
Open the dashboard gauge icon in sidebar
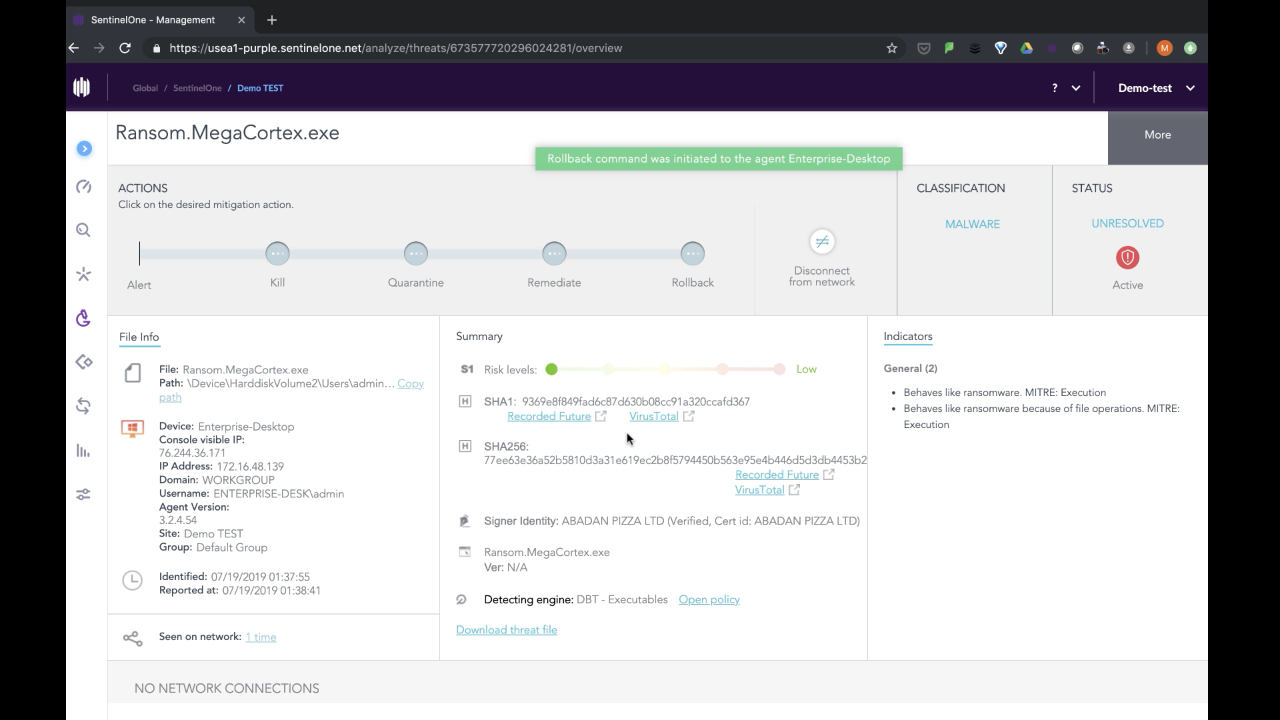click(x=84, y=187)
